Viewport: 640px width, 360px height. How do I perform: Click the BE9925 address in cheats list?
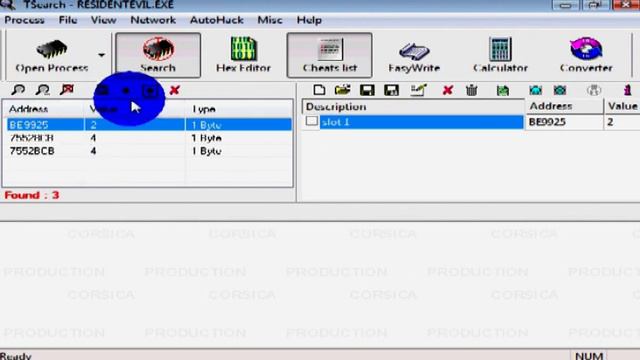tap(547, 122)
